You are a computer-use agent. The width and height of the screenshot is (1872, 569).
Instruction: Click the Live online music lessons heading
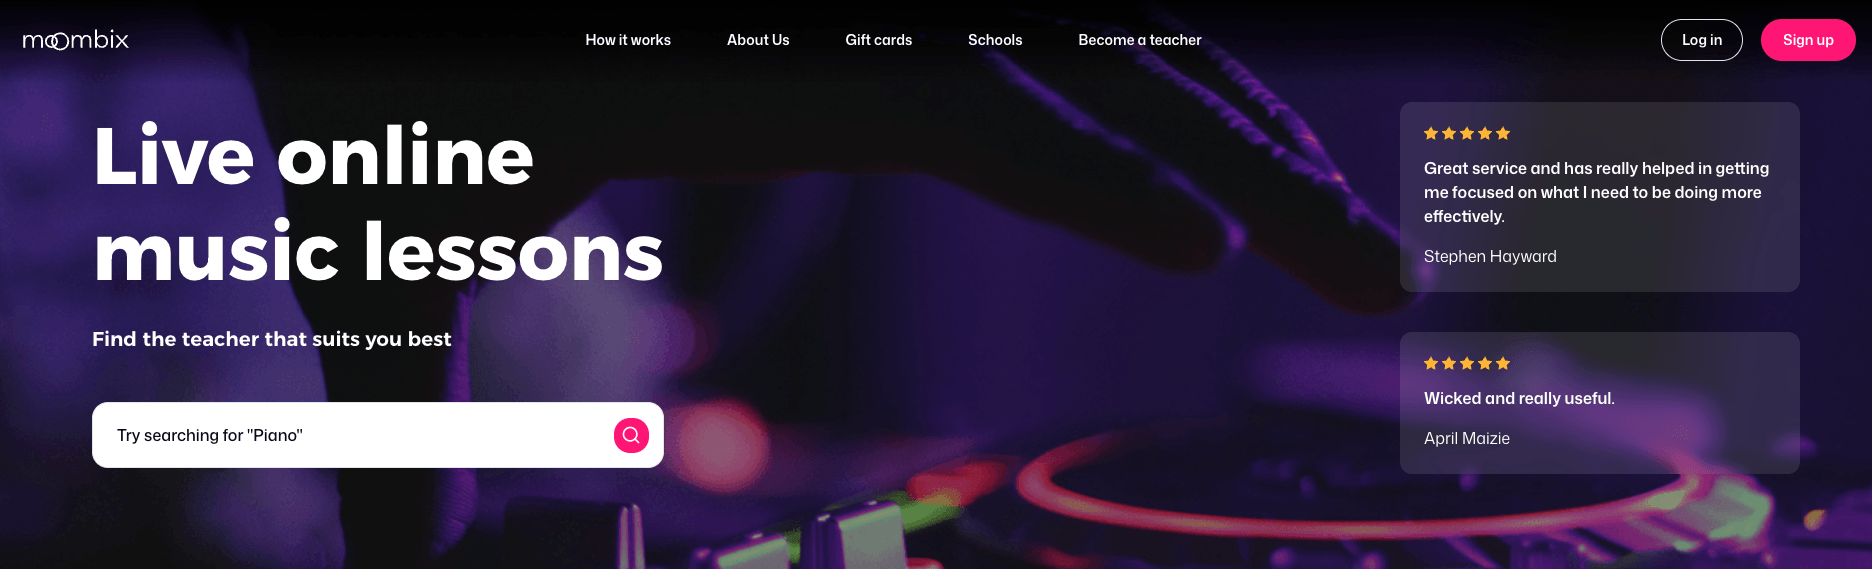(378, 204)
